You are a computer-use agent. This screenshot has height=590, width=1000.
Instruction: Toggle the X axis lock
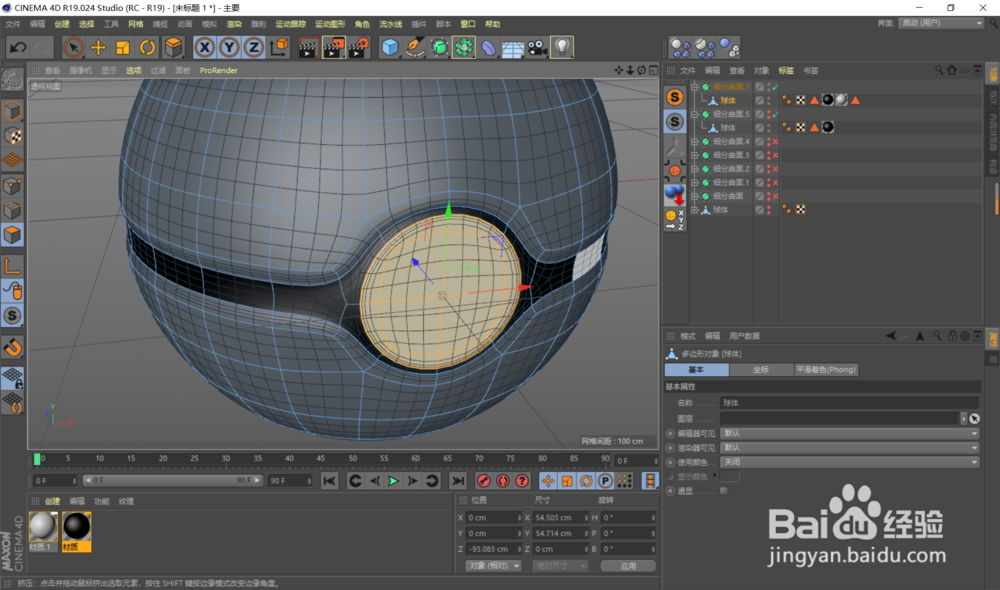click(x=205, y=47)
